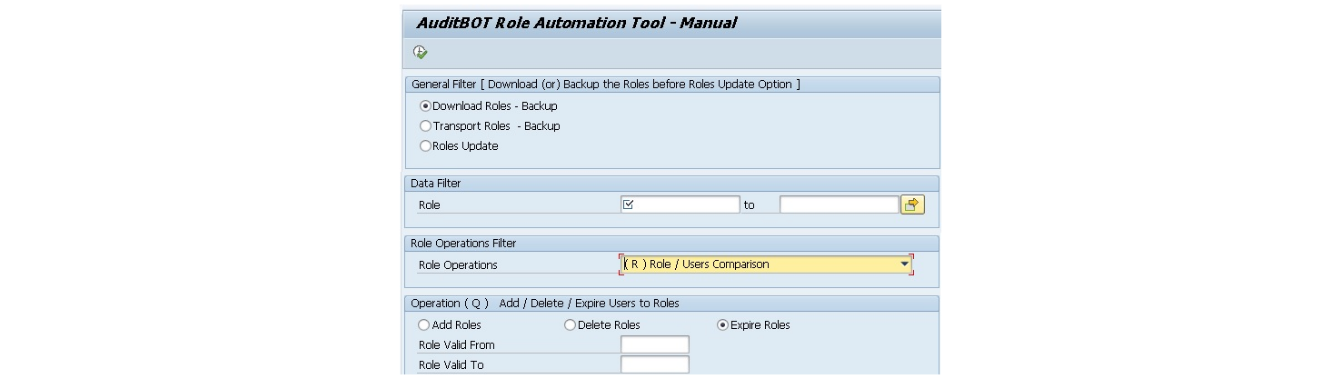This screenshot has width=1341, height=379.
Task: Choose Expire Roles radio button
Action: coord(723,325)
